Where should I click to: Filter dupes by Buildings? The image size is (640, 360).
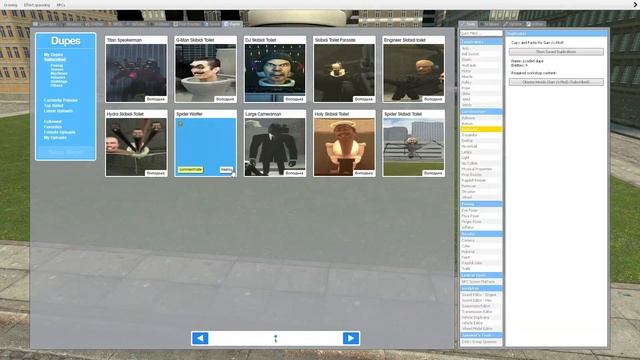pyautogui.click(x=59, y=81)
